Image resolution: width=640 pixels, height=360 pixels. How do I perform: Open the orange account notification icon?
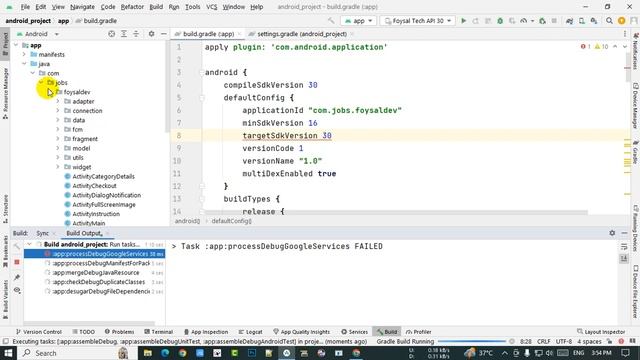tap(622, 21)
